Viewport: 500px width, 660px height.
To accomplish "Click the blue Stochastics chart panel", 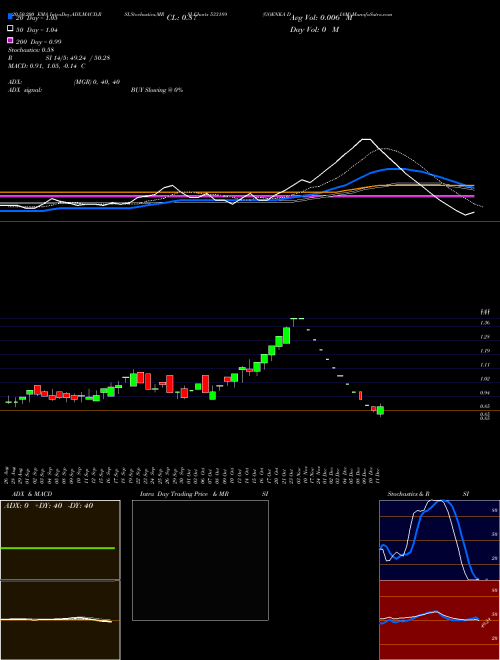I will (439, 540).
